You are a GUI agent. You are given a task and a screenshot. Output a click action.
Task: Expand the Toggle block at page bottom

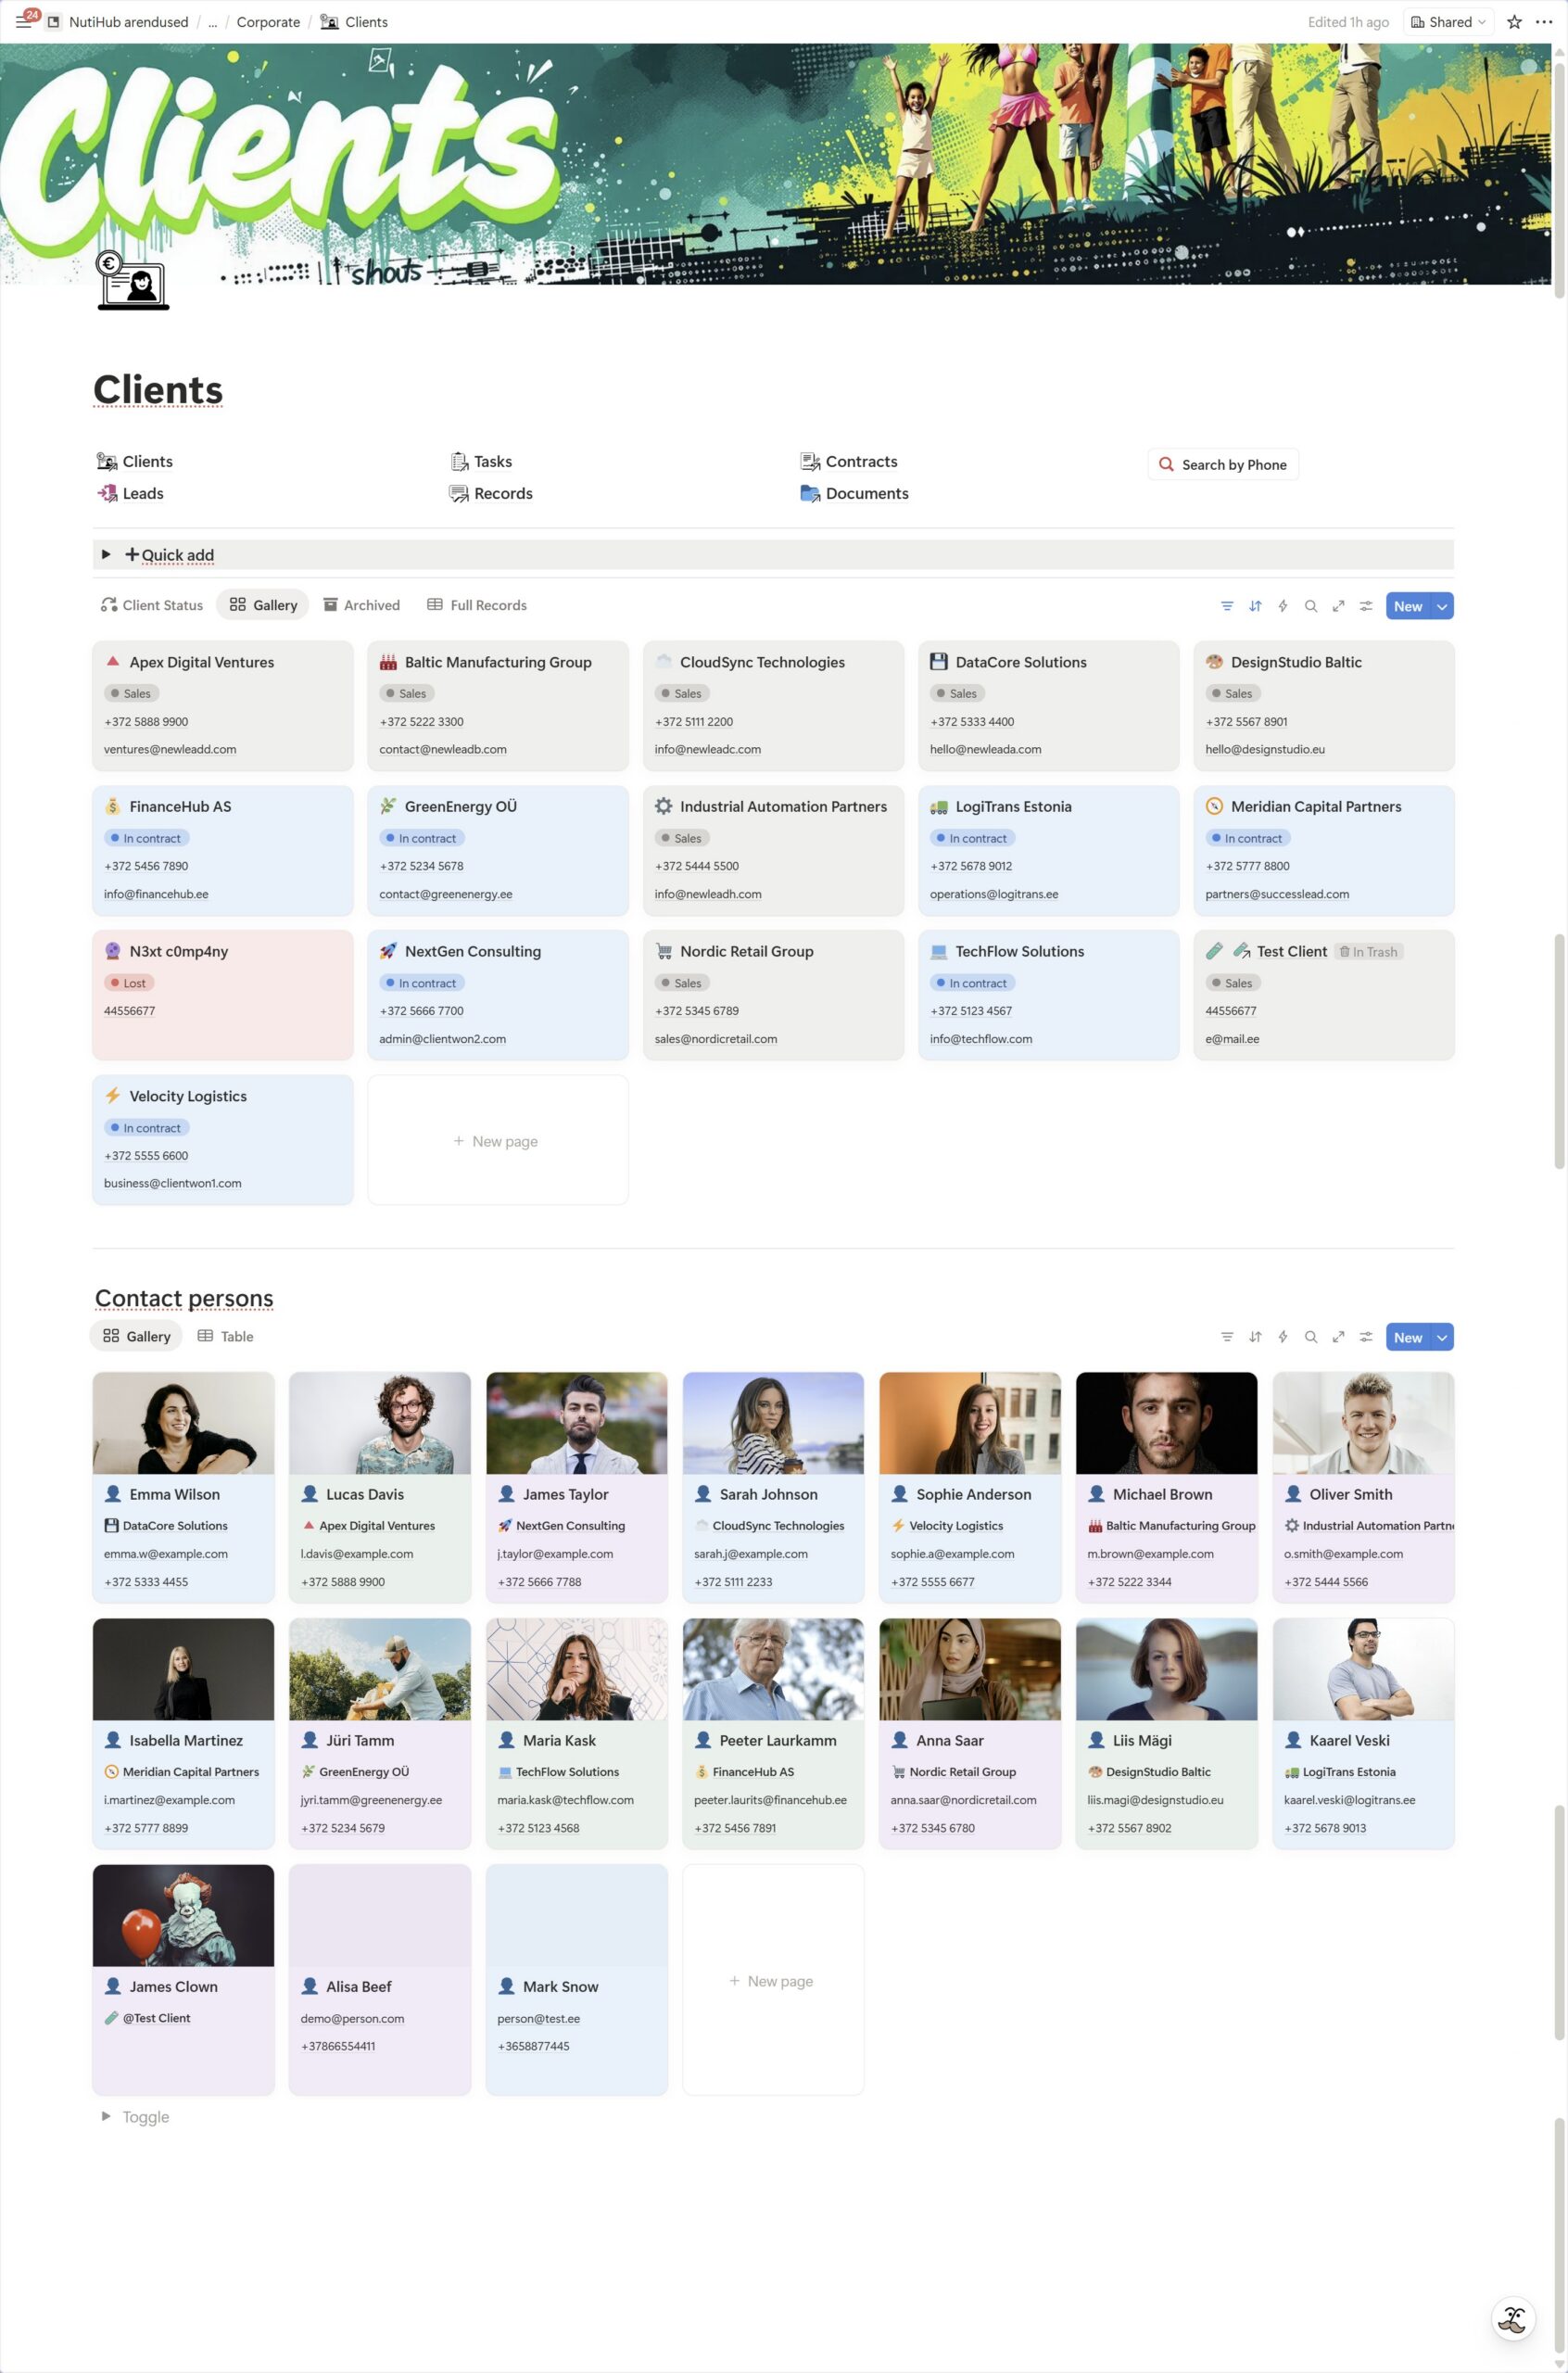(x=106, y=2116)
